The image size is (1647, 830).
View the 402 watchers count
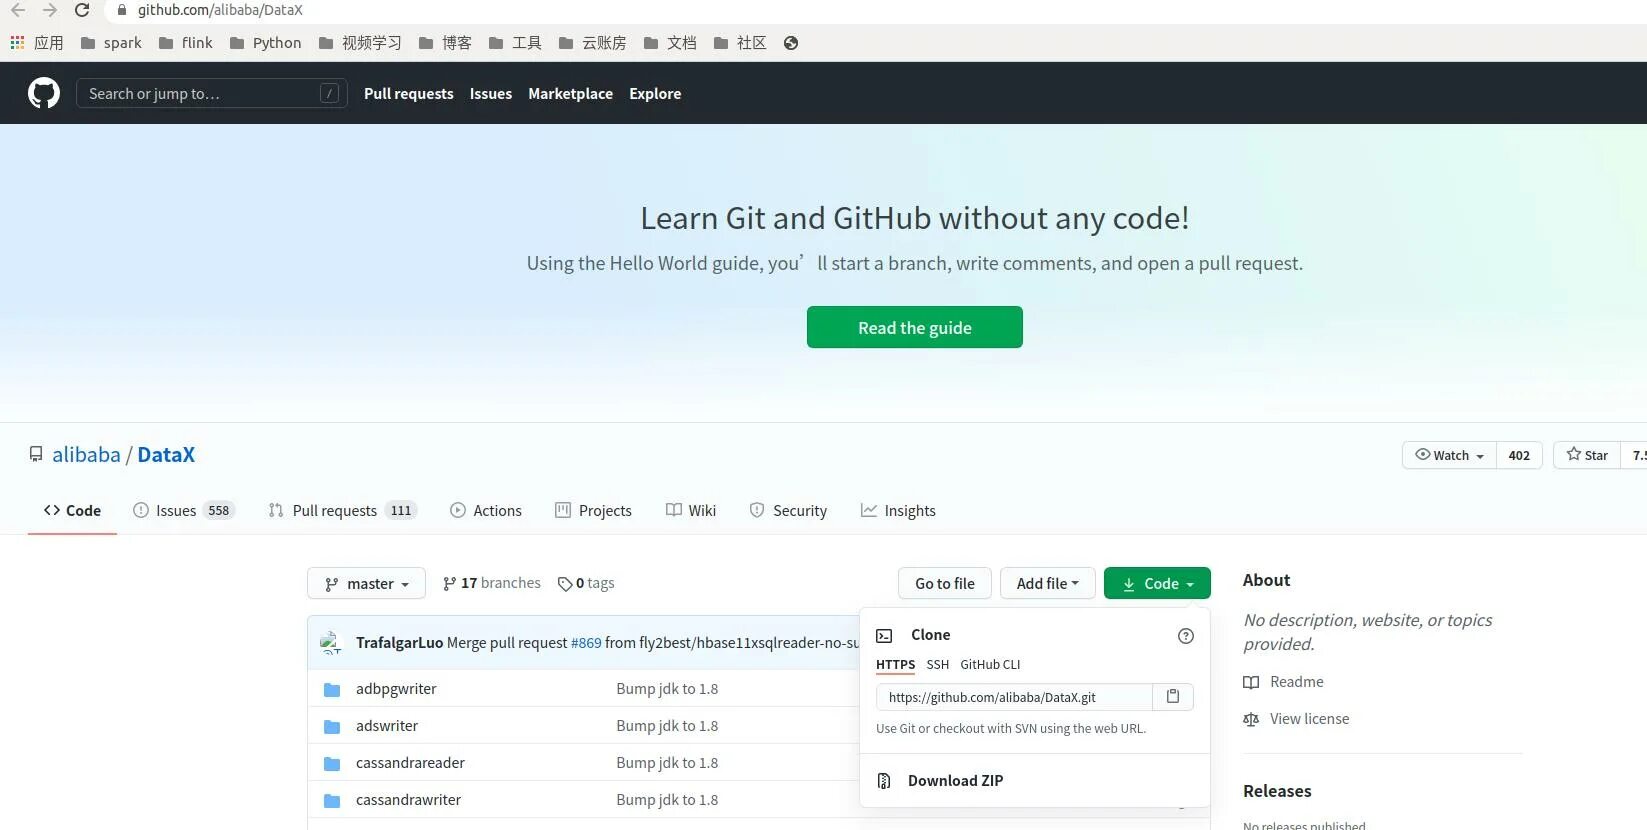pyautogui.click(x=1519, y=455)
